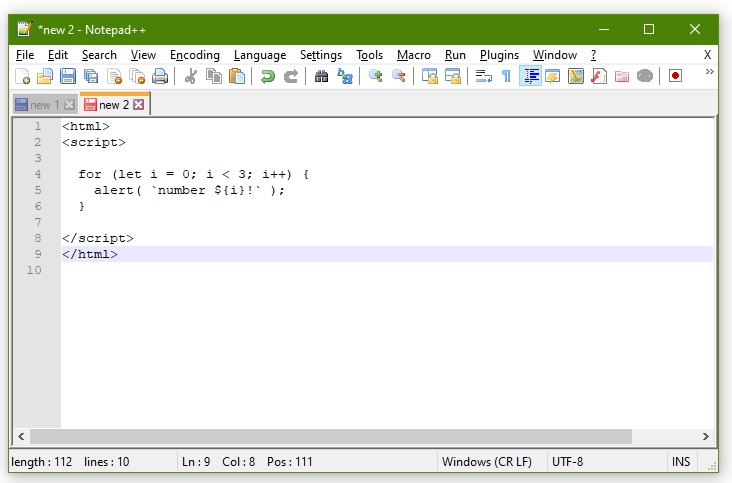Image resolution: width=732 pixels, height=483 pixels.
Task: Print the document via printer icon
Action: pos(160,76)
